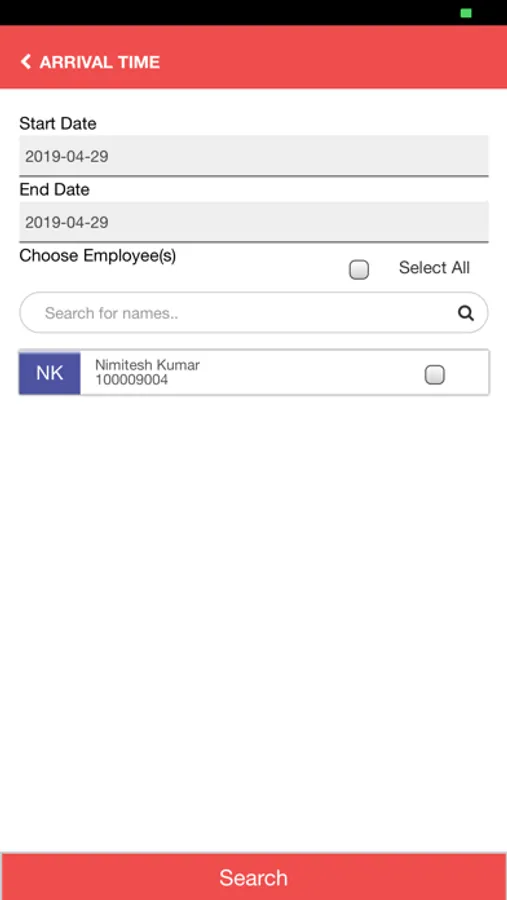Select the Nimitesh Kumar name text
This screenshot has width=507, height=900.
pos(147,365)
